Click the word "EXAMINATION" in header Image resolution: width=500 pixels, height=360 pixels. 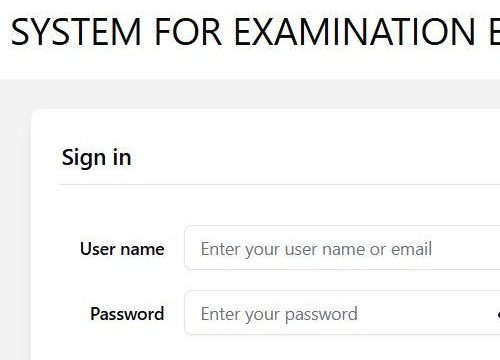[355, 32]
